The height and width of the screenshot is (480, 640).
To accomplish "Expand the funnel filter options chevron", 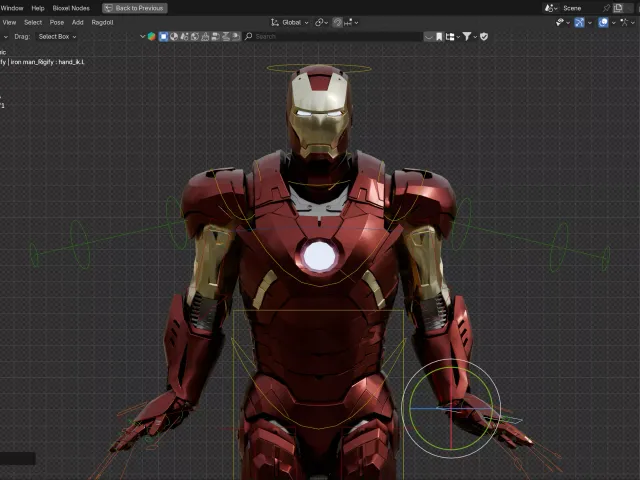I will tap(475, 37).
